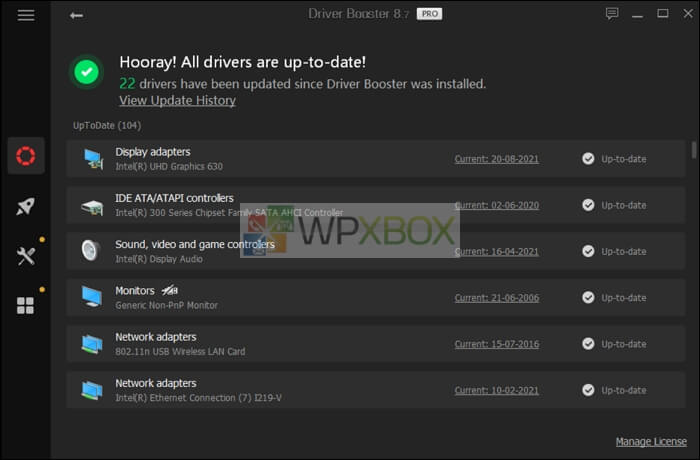Select the 802.11n USB Wireless LAN Card text

[180, 352]
